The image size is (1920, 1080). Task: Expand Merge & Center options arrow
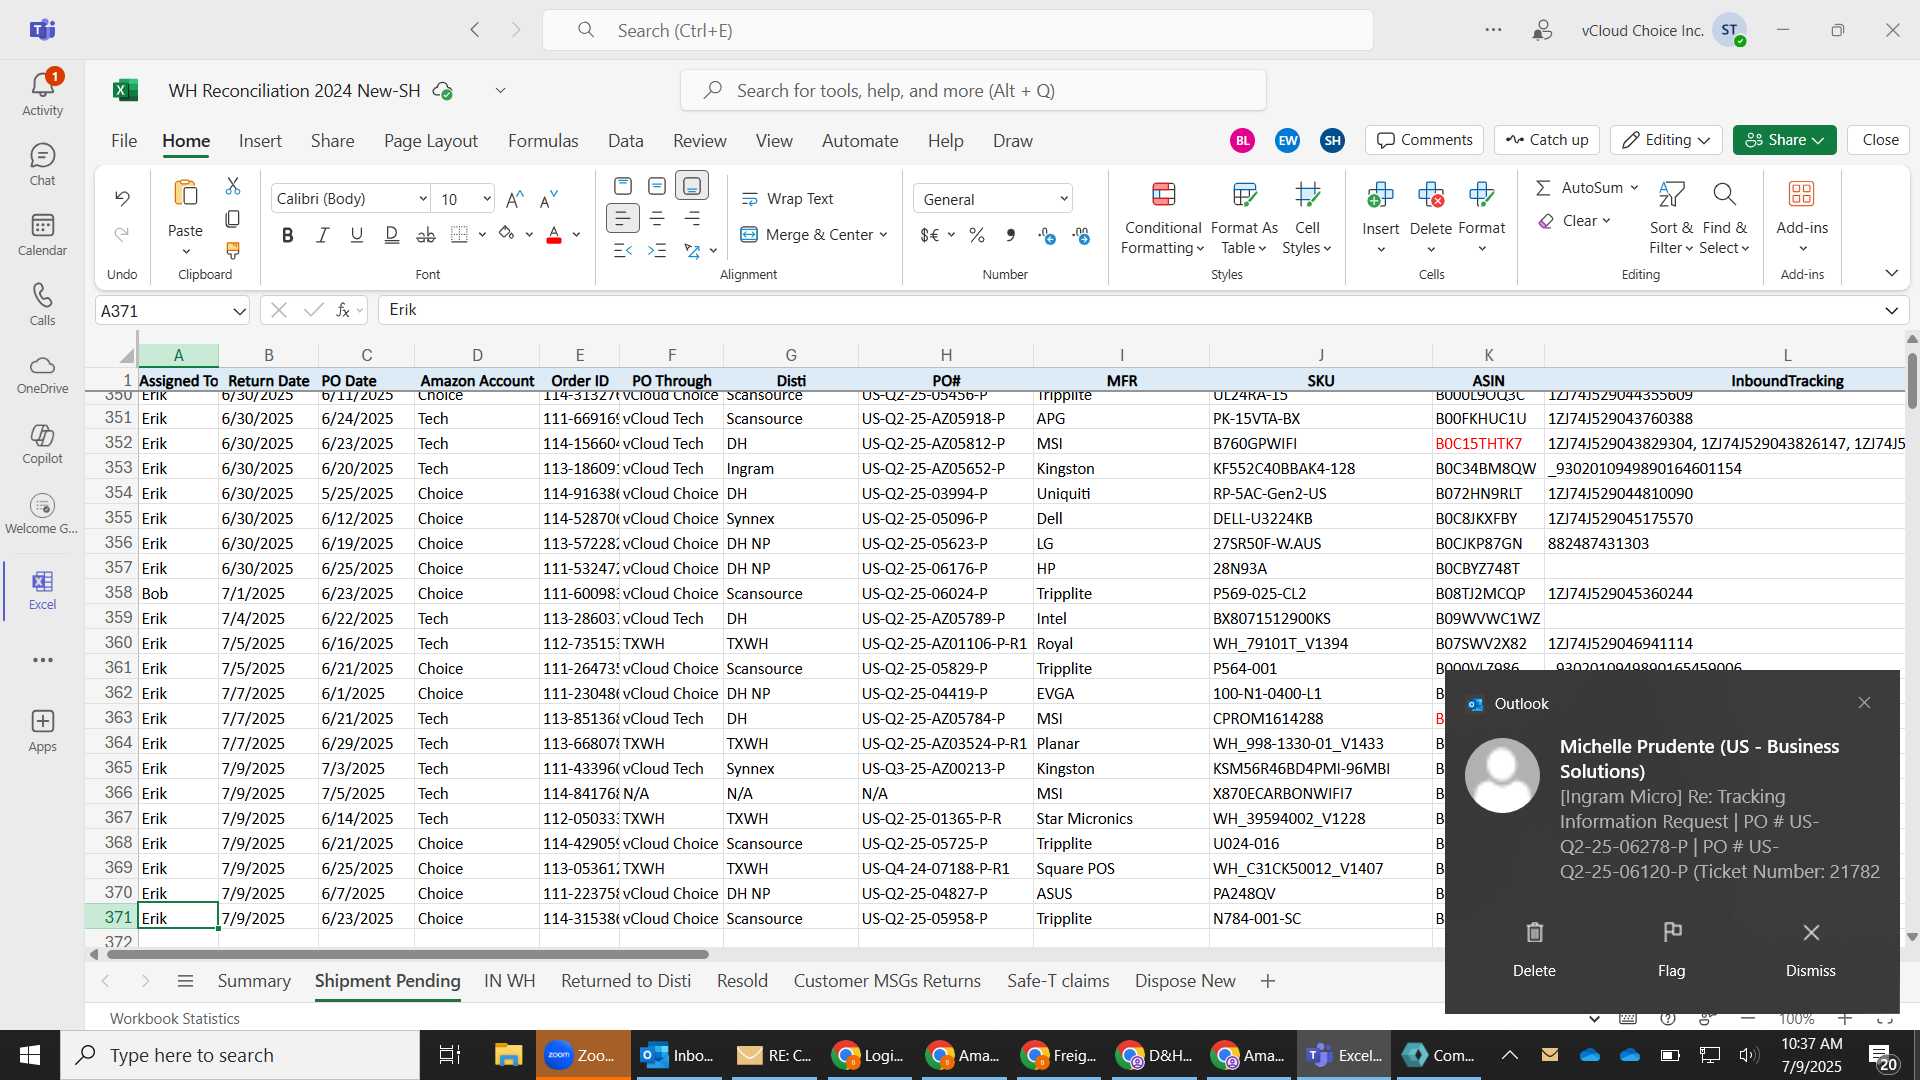point(884,235)
